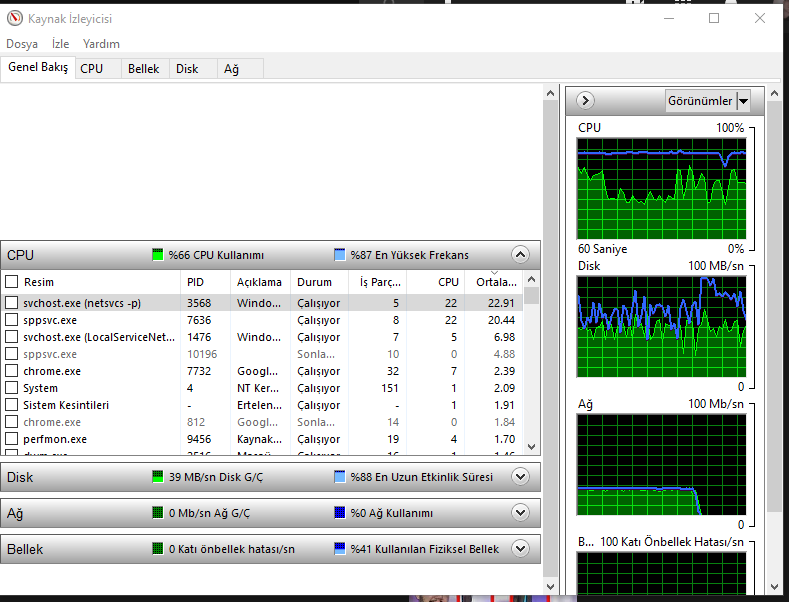Sort by the İş Parç... column header

377,282
